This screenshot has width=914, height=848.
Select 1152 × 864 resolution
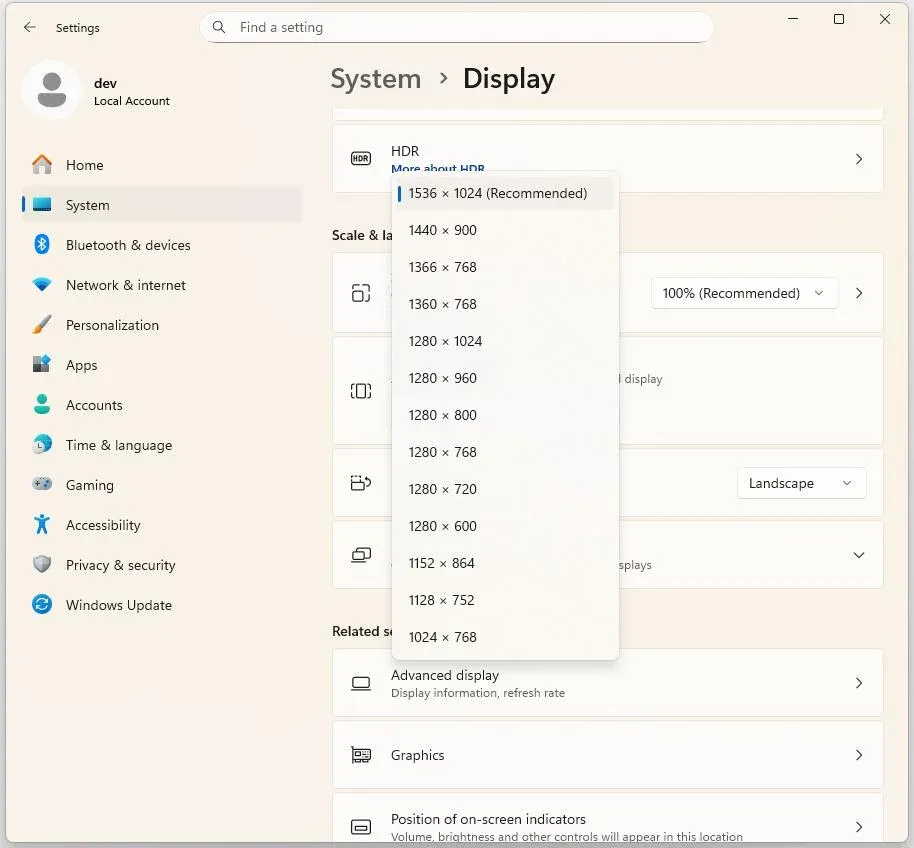coord(505,563)
